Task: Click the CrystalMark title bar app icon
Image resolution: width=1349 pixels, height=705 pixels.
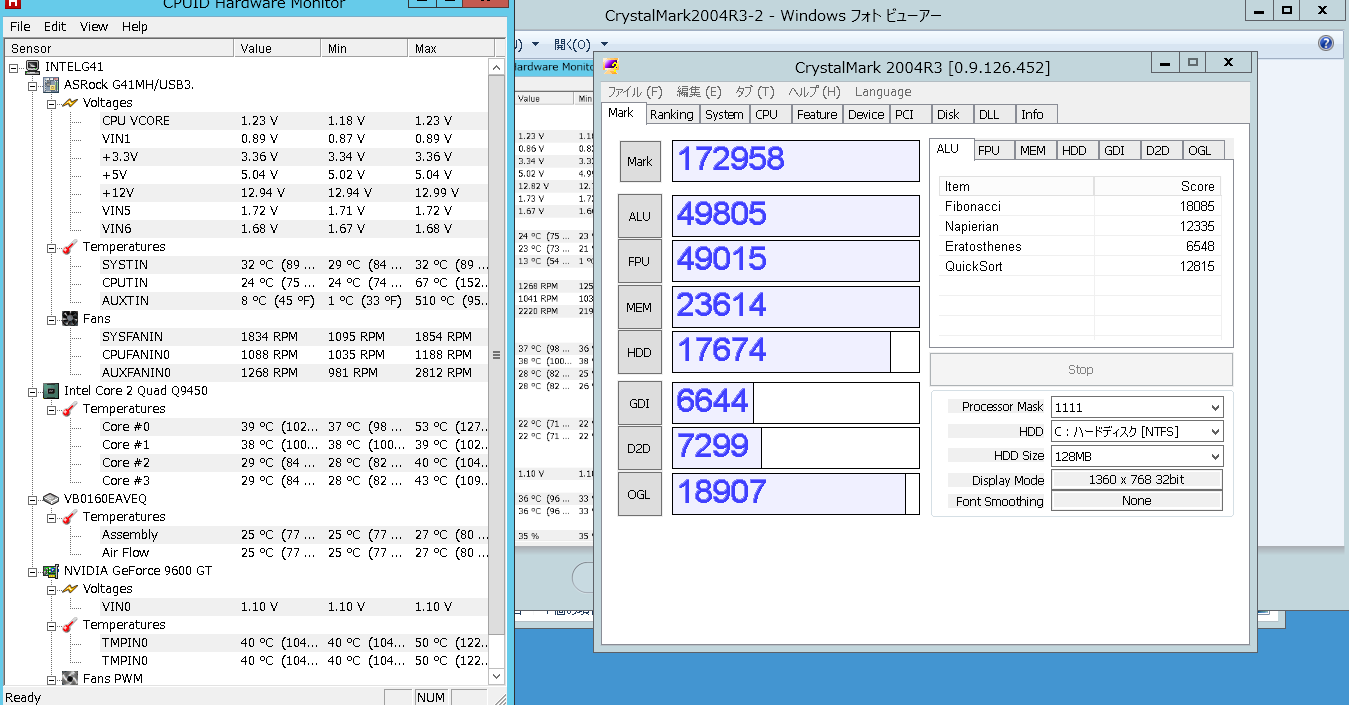Action: pyautogui.click(x=612, y=67)
